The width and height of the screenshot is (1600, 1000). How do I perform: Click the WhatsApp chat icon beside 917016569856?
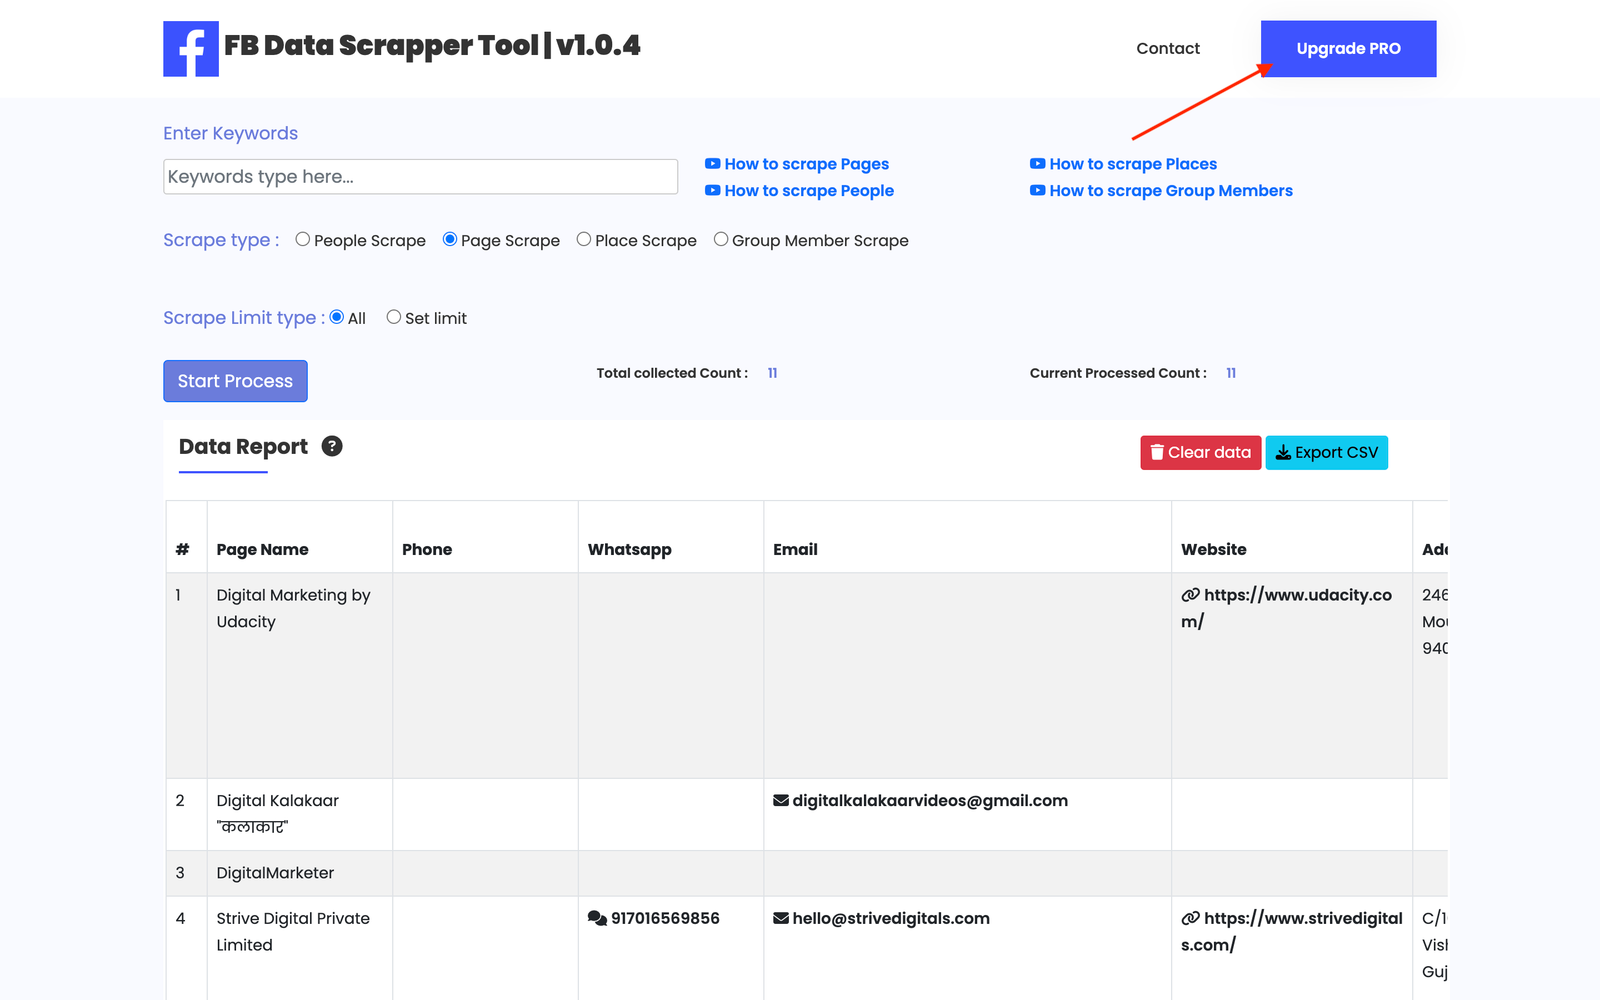(x=597, y=918)
